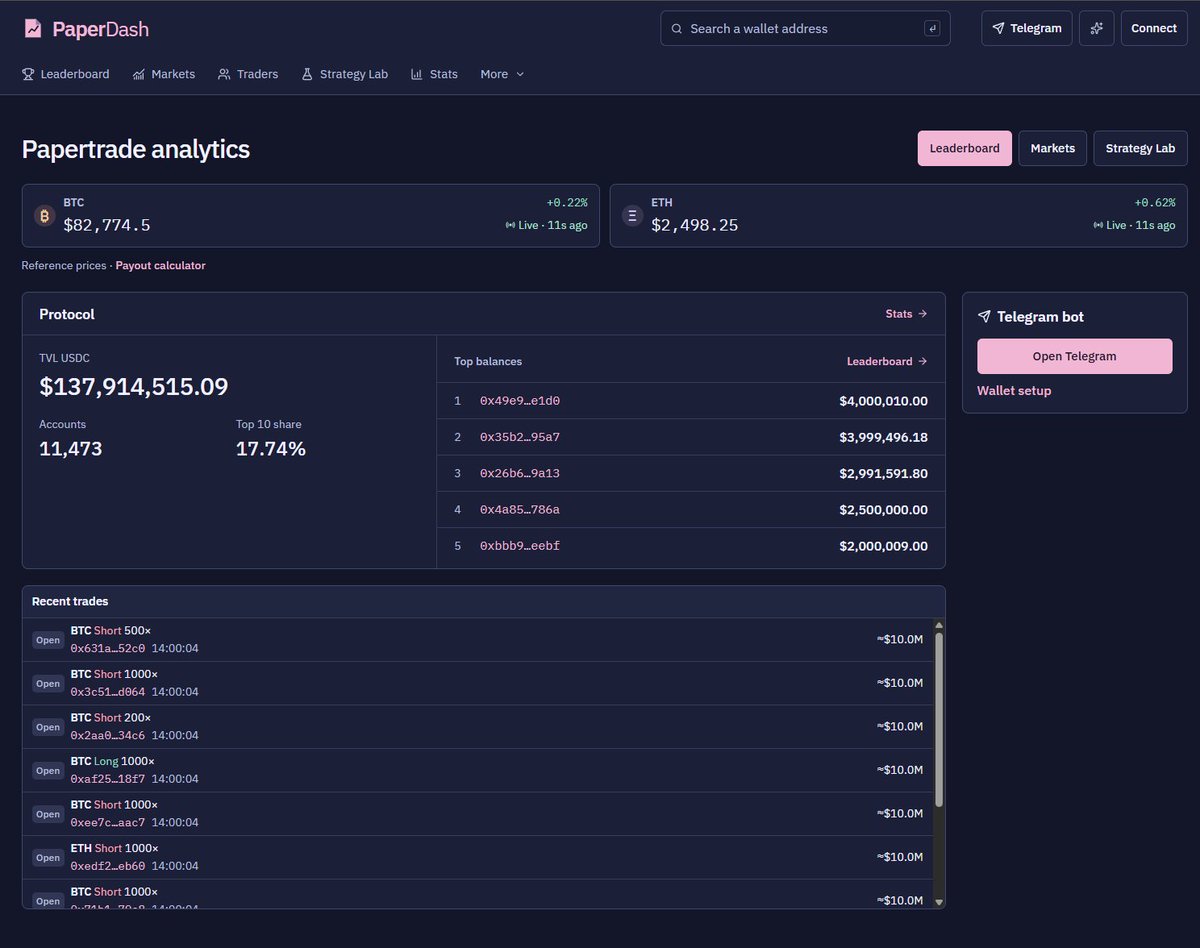Focus the wallet address search field
Screen dimensions: 1200x948
tap(805, 29)
